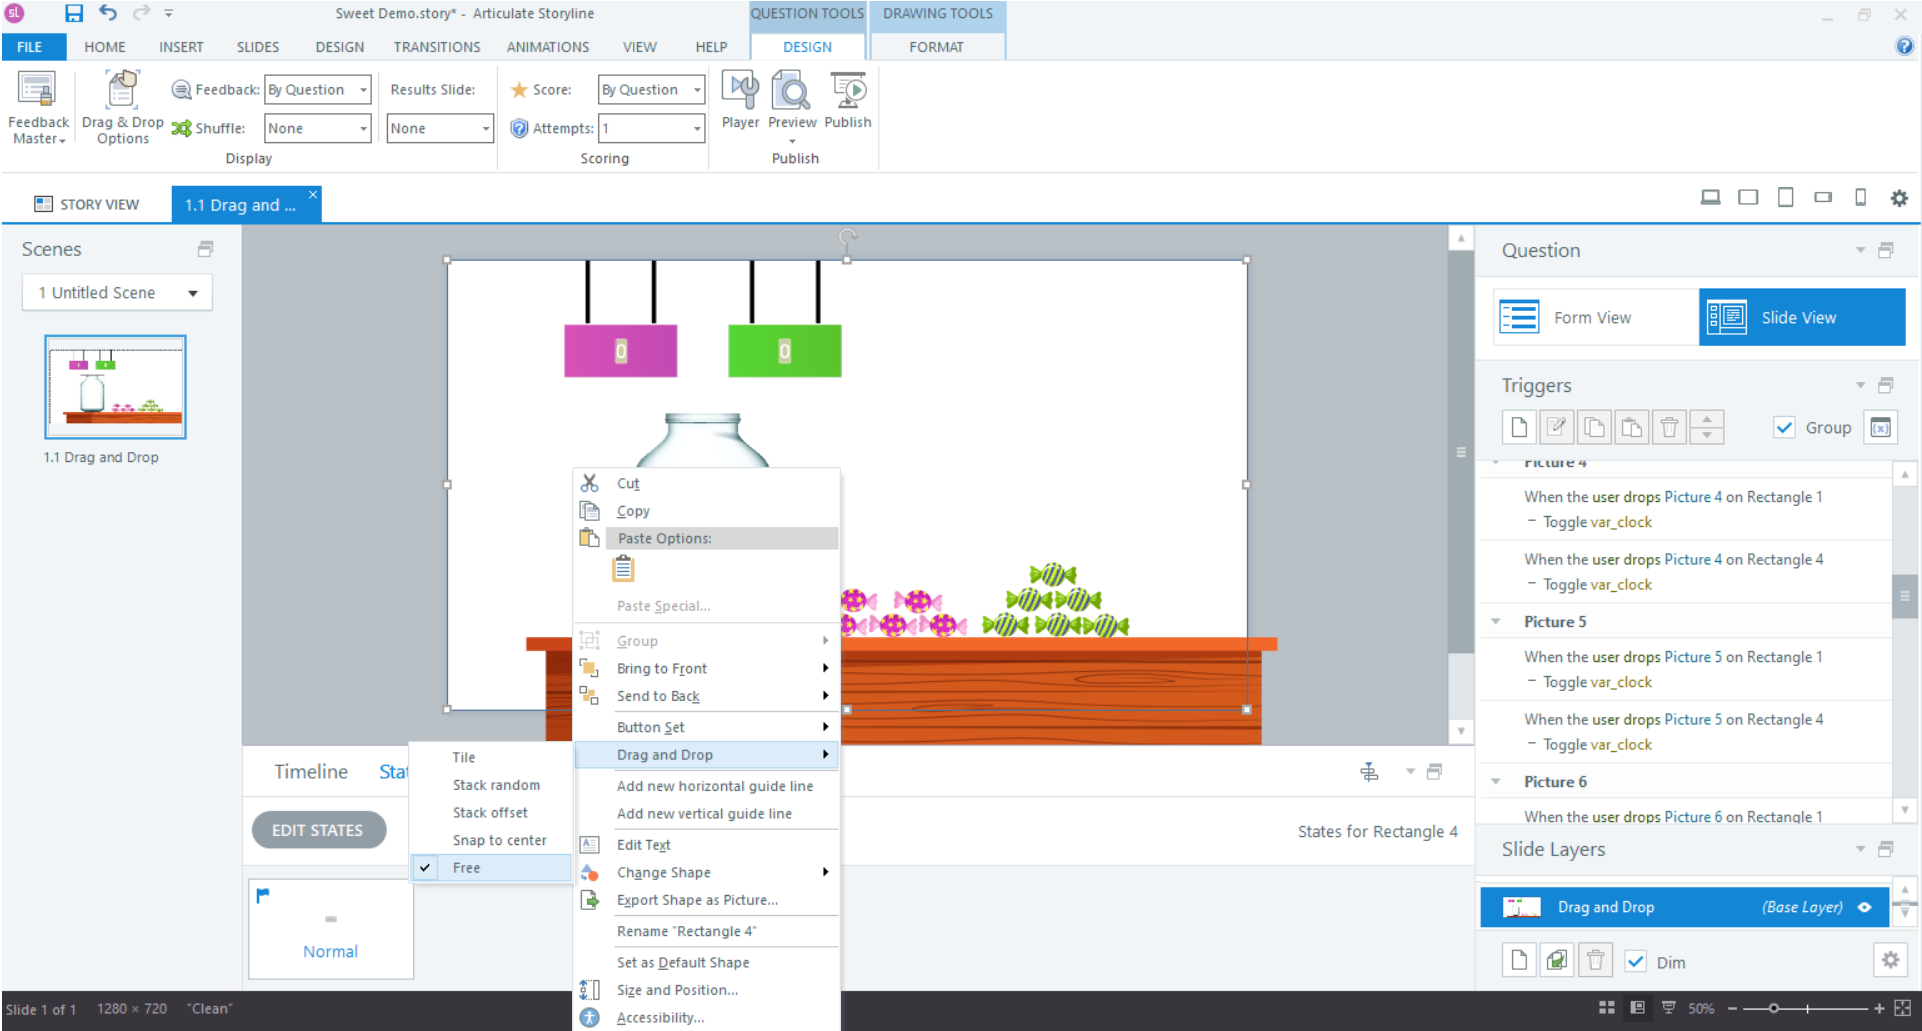Paste trigger in the Triggers panel
Image resolution: width=1922 pixels, height=1031 pixels.
pyautogui.click(x=1631, y=428)
